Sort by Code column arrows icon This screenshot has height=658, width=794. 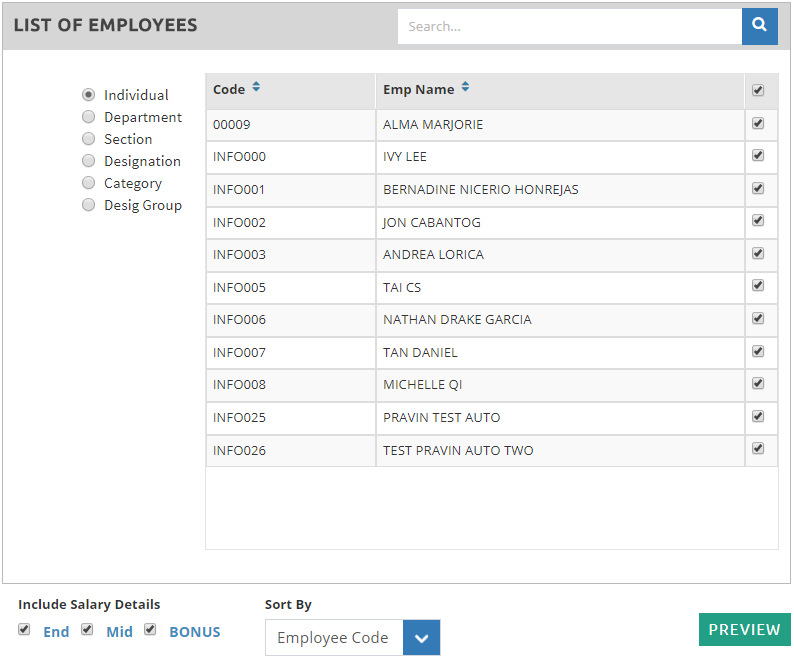(256, 88)
